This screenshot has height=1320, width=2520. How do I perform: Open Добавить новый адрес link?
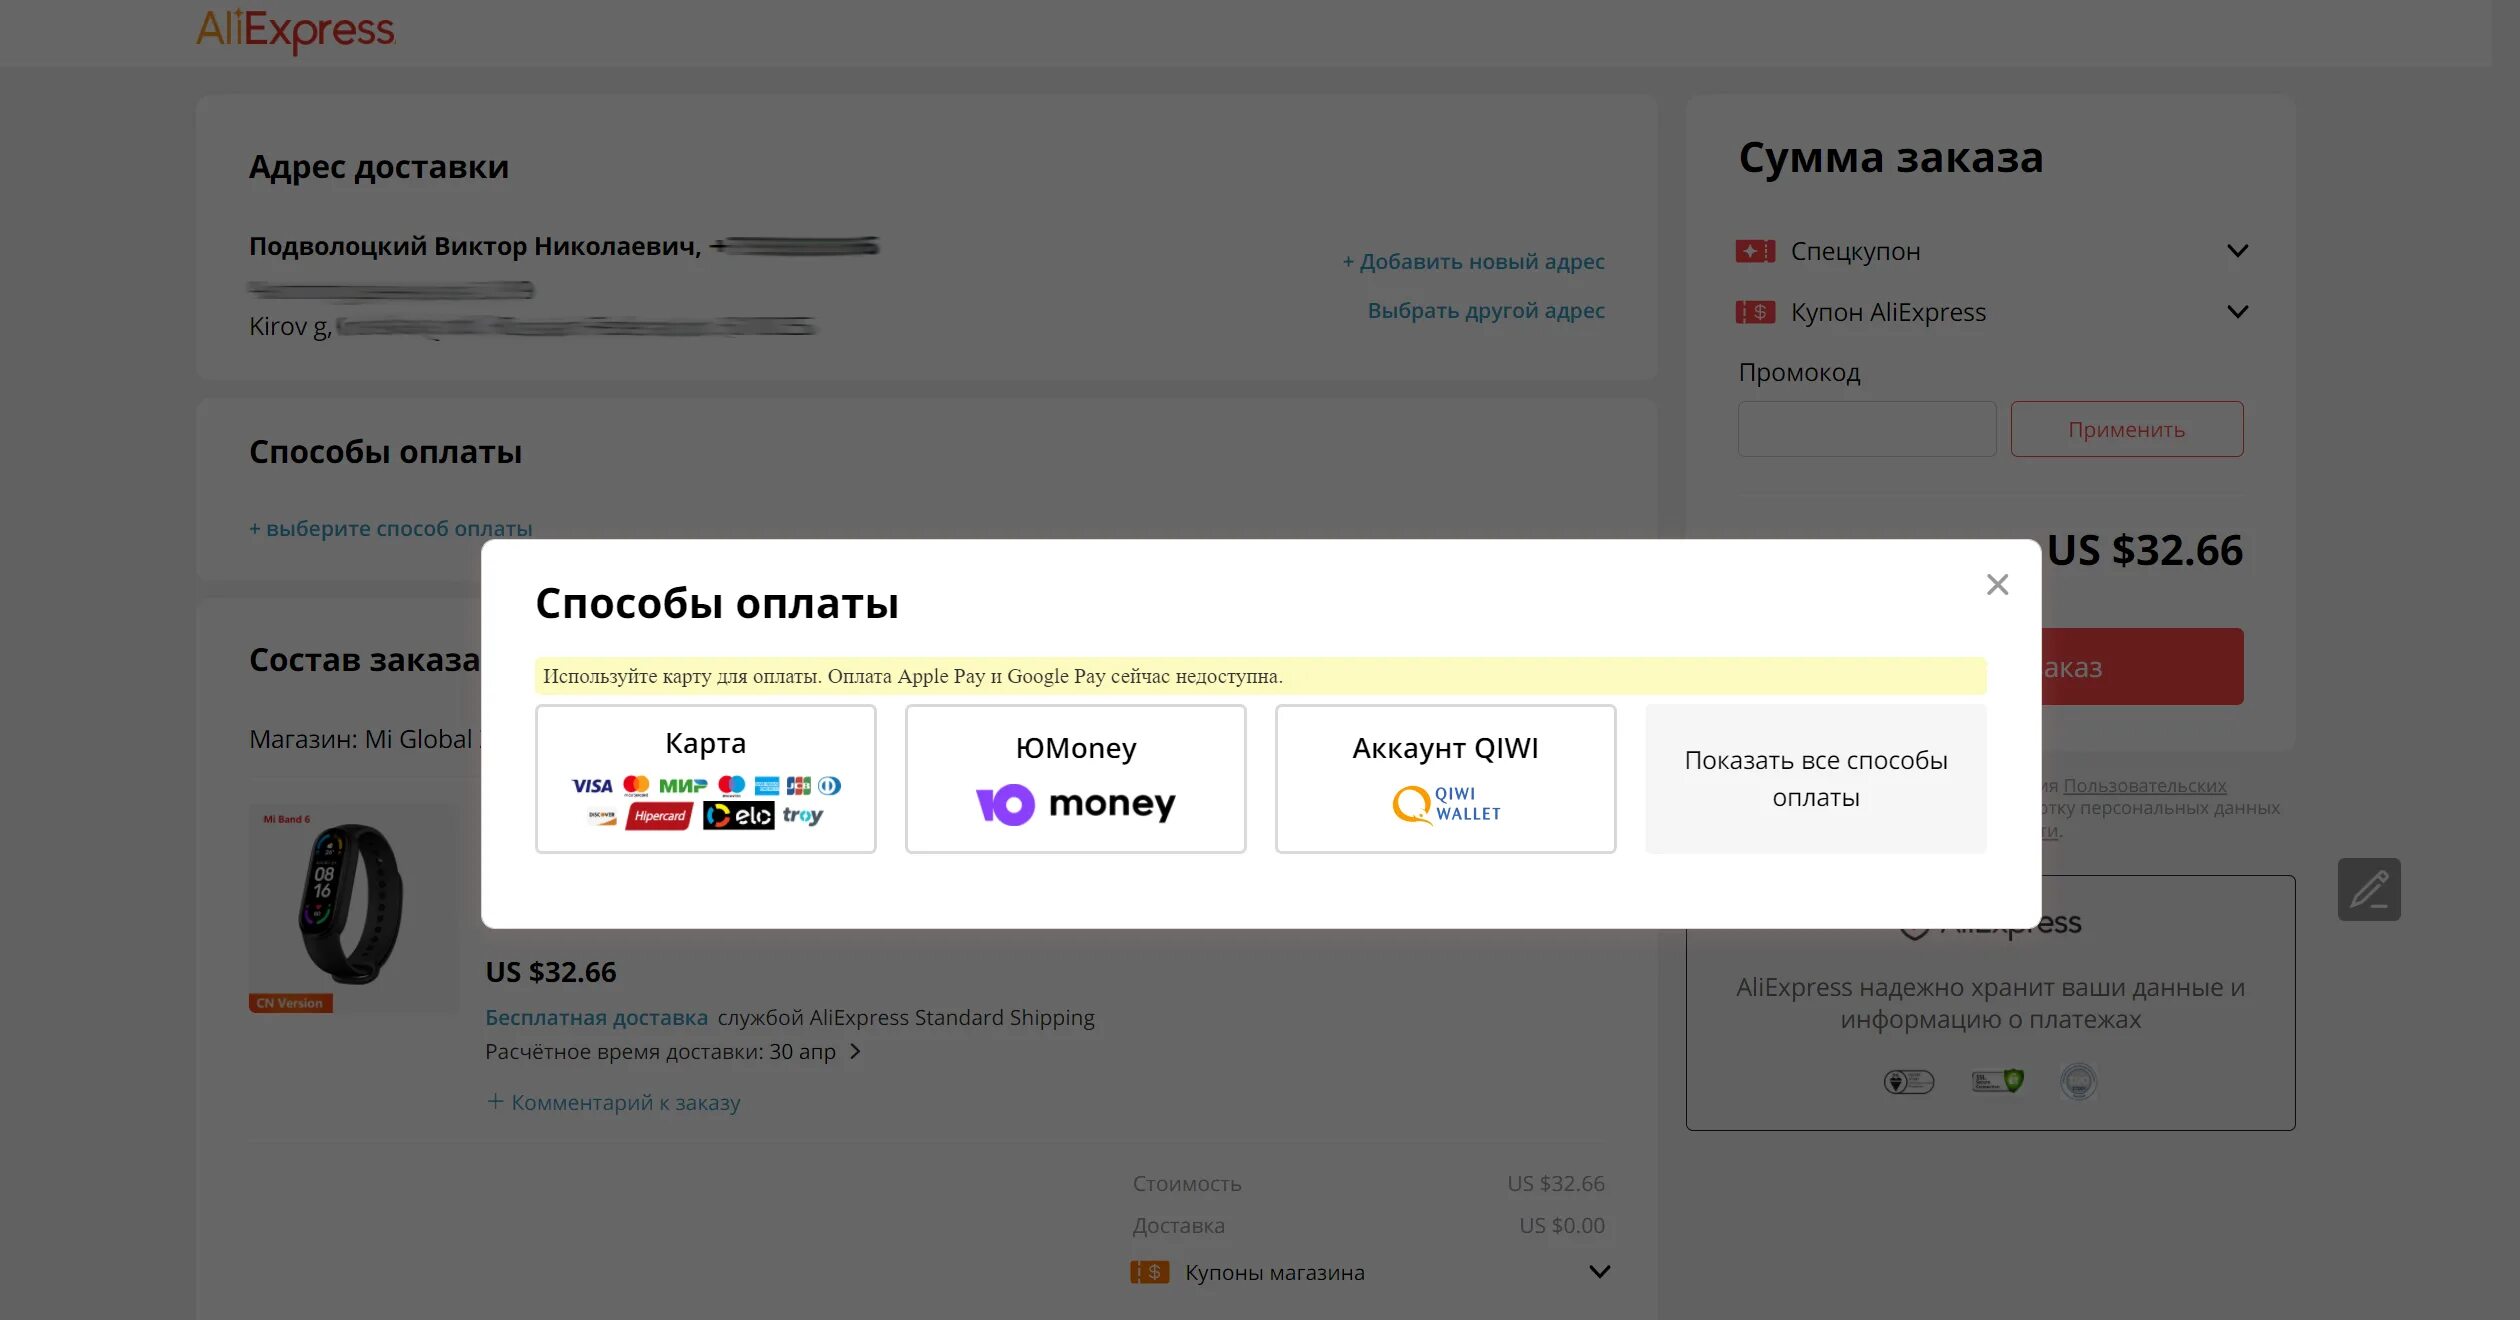(1473, 262)
